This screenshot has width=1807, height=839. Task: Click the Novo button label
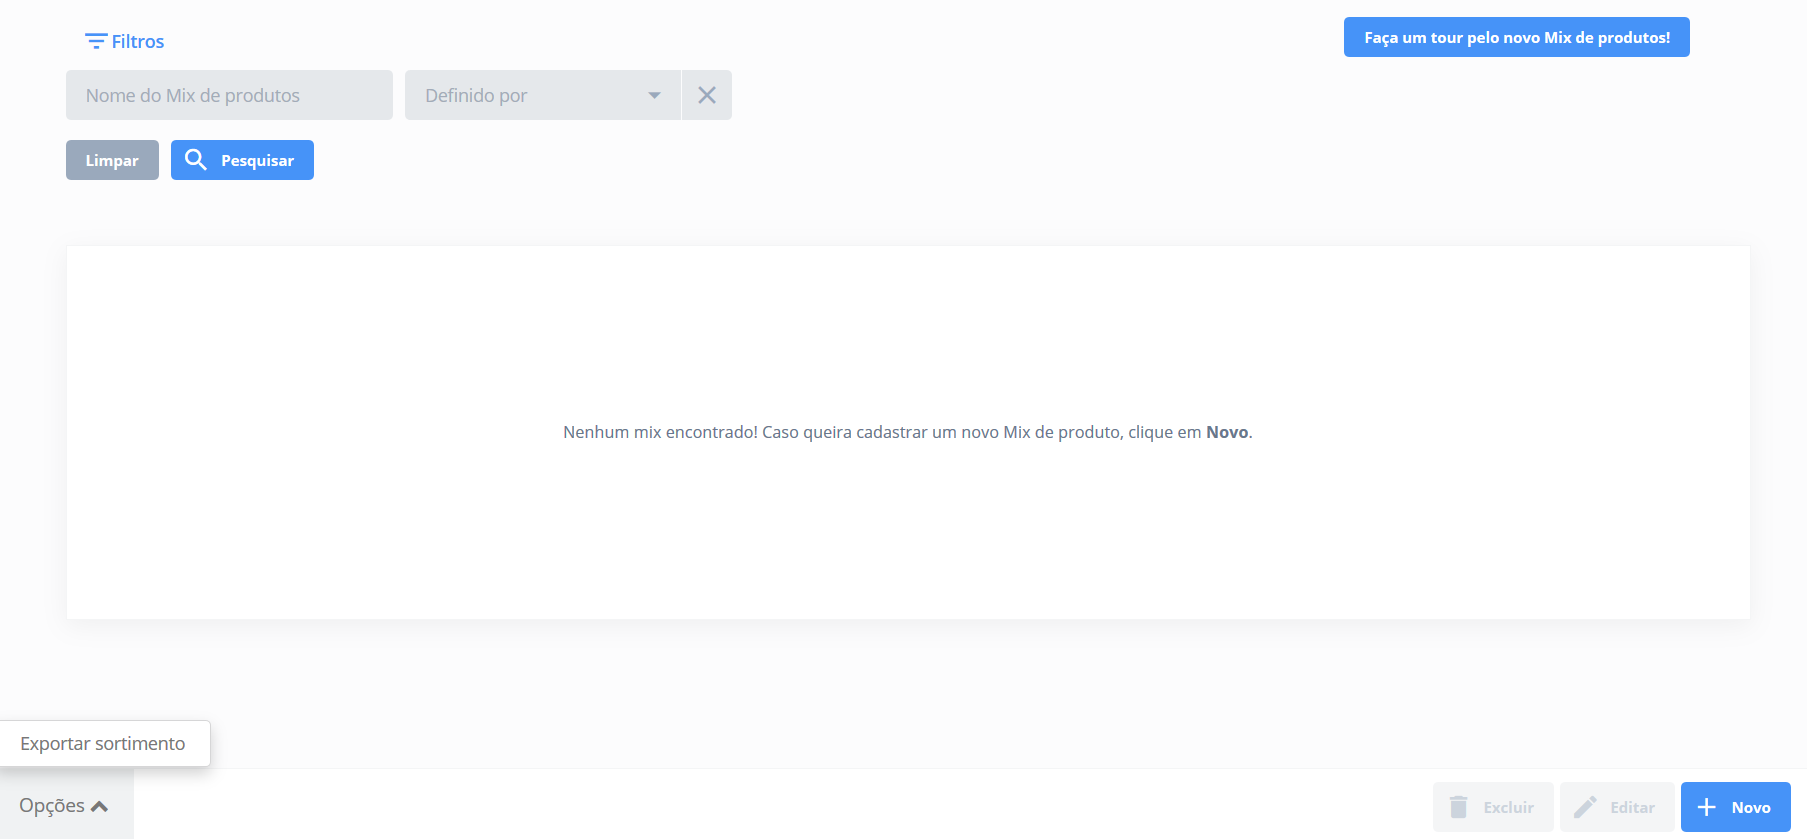coord(1751,807)
